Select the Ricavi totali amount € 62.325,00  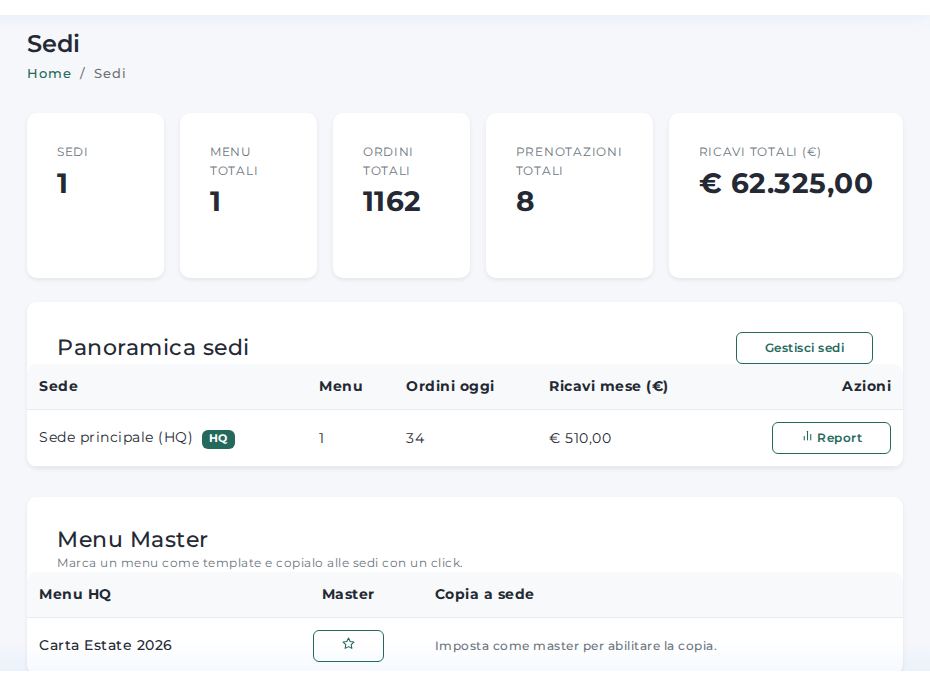(786, 183)
